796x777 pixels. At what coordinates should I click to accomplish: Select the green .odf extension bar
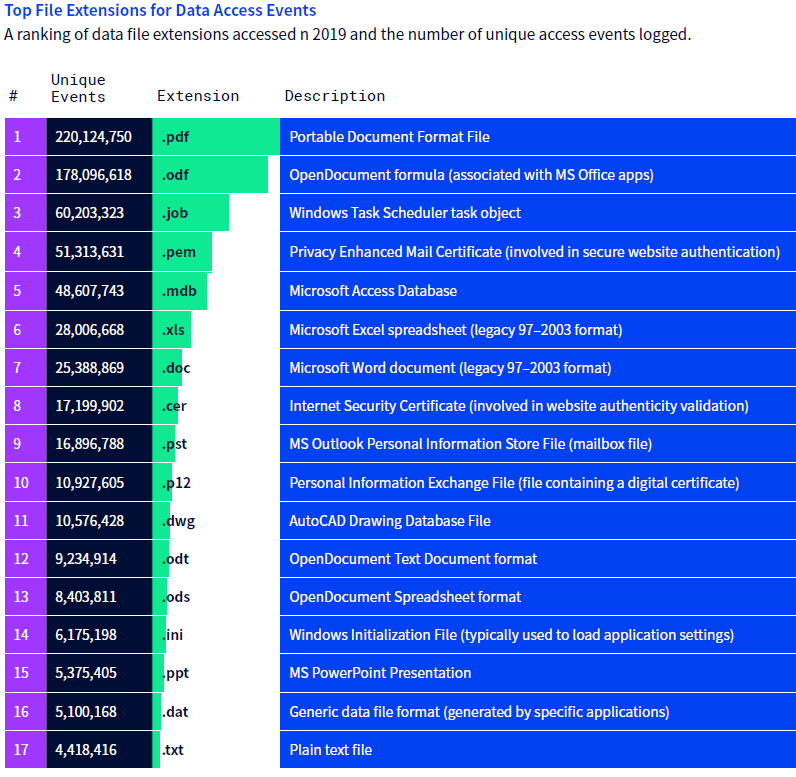point(209,174)
